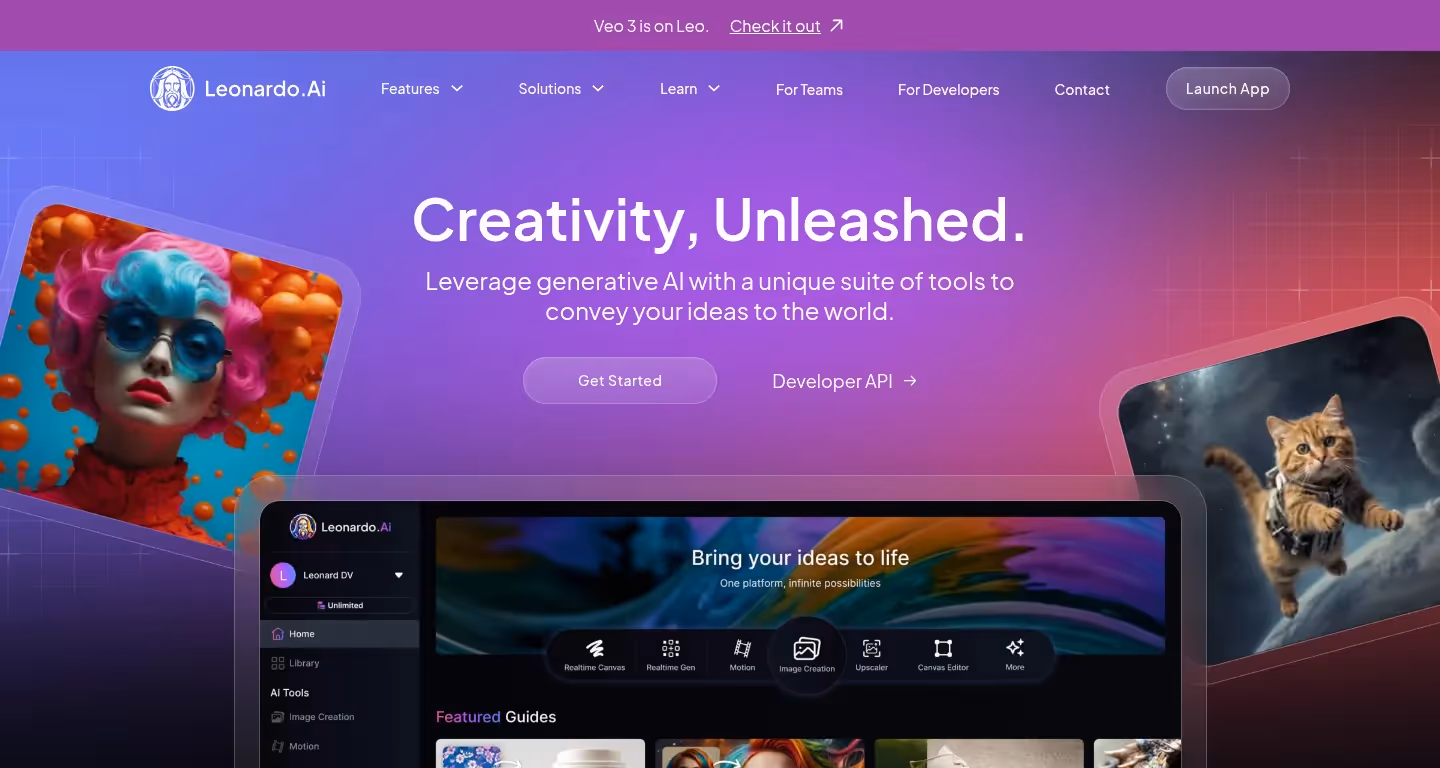This screenshot has width=1440, height=768.
Task: Click the Leonardo.Ai wizard logo in header
Action: [x=172, y=89]
